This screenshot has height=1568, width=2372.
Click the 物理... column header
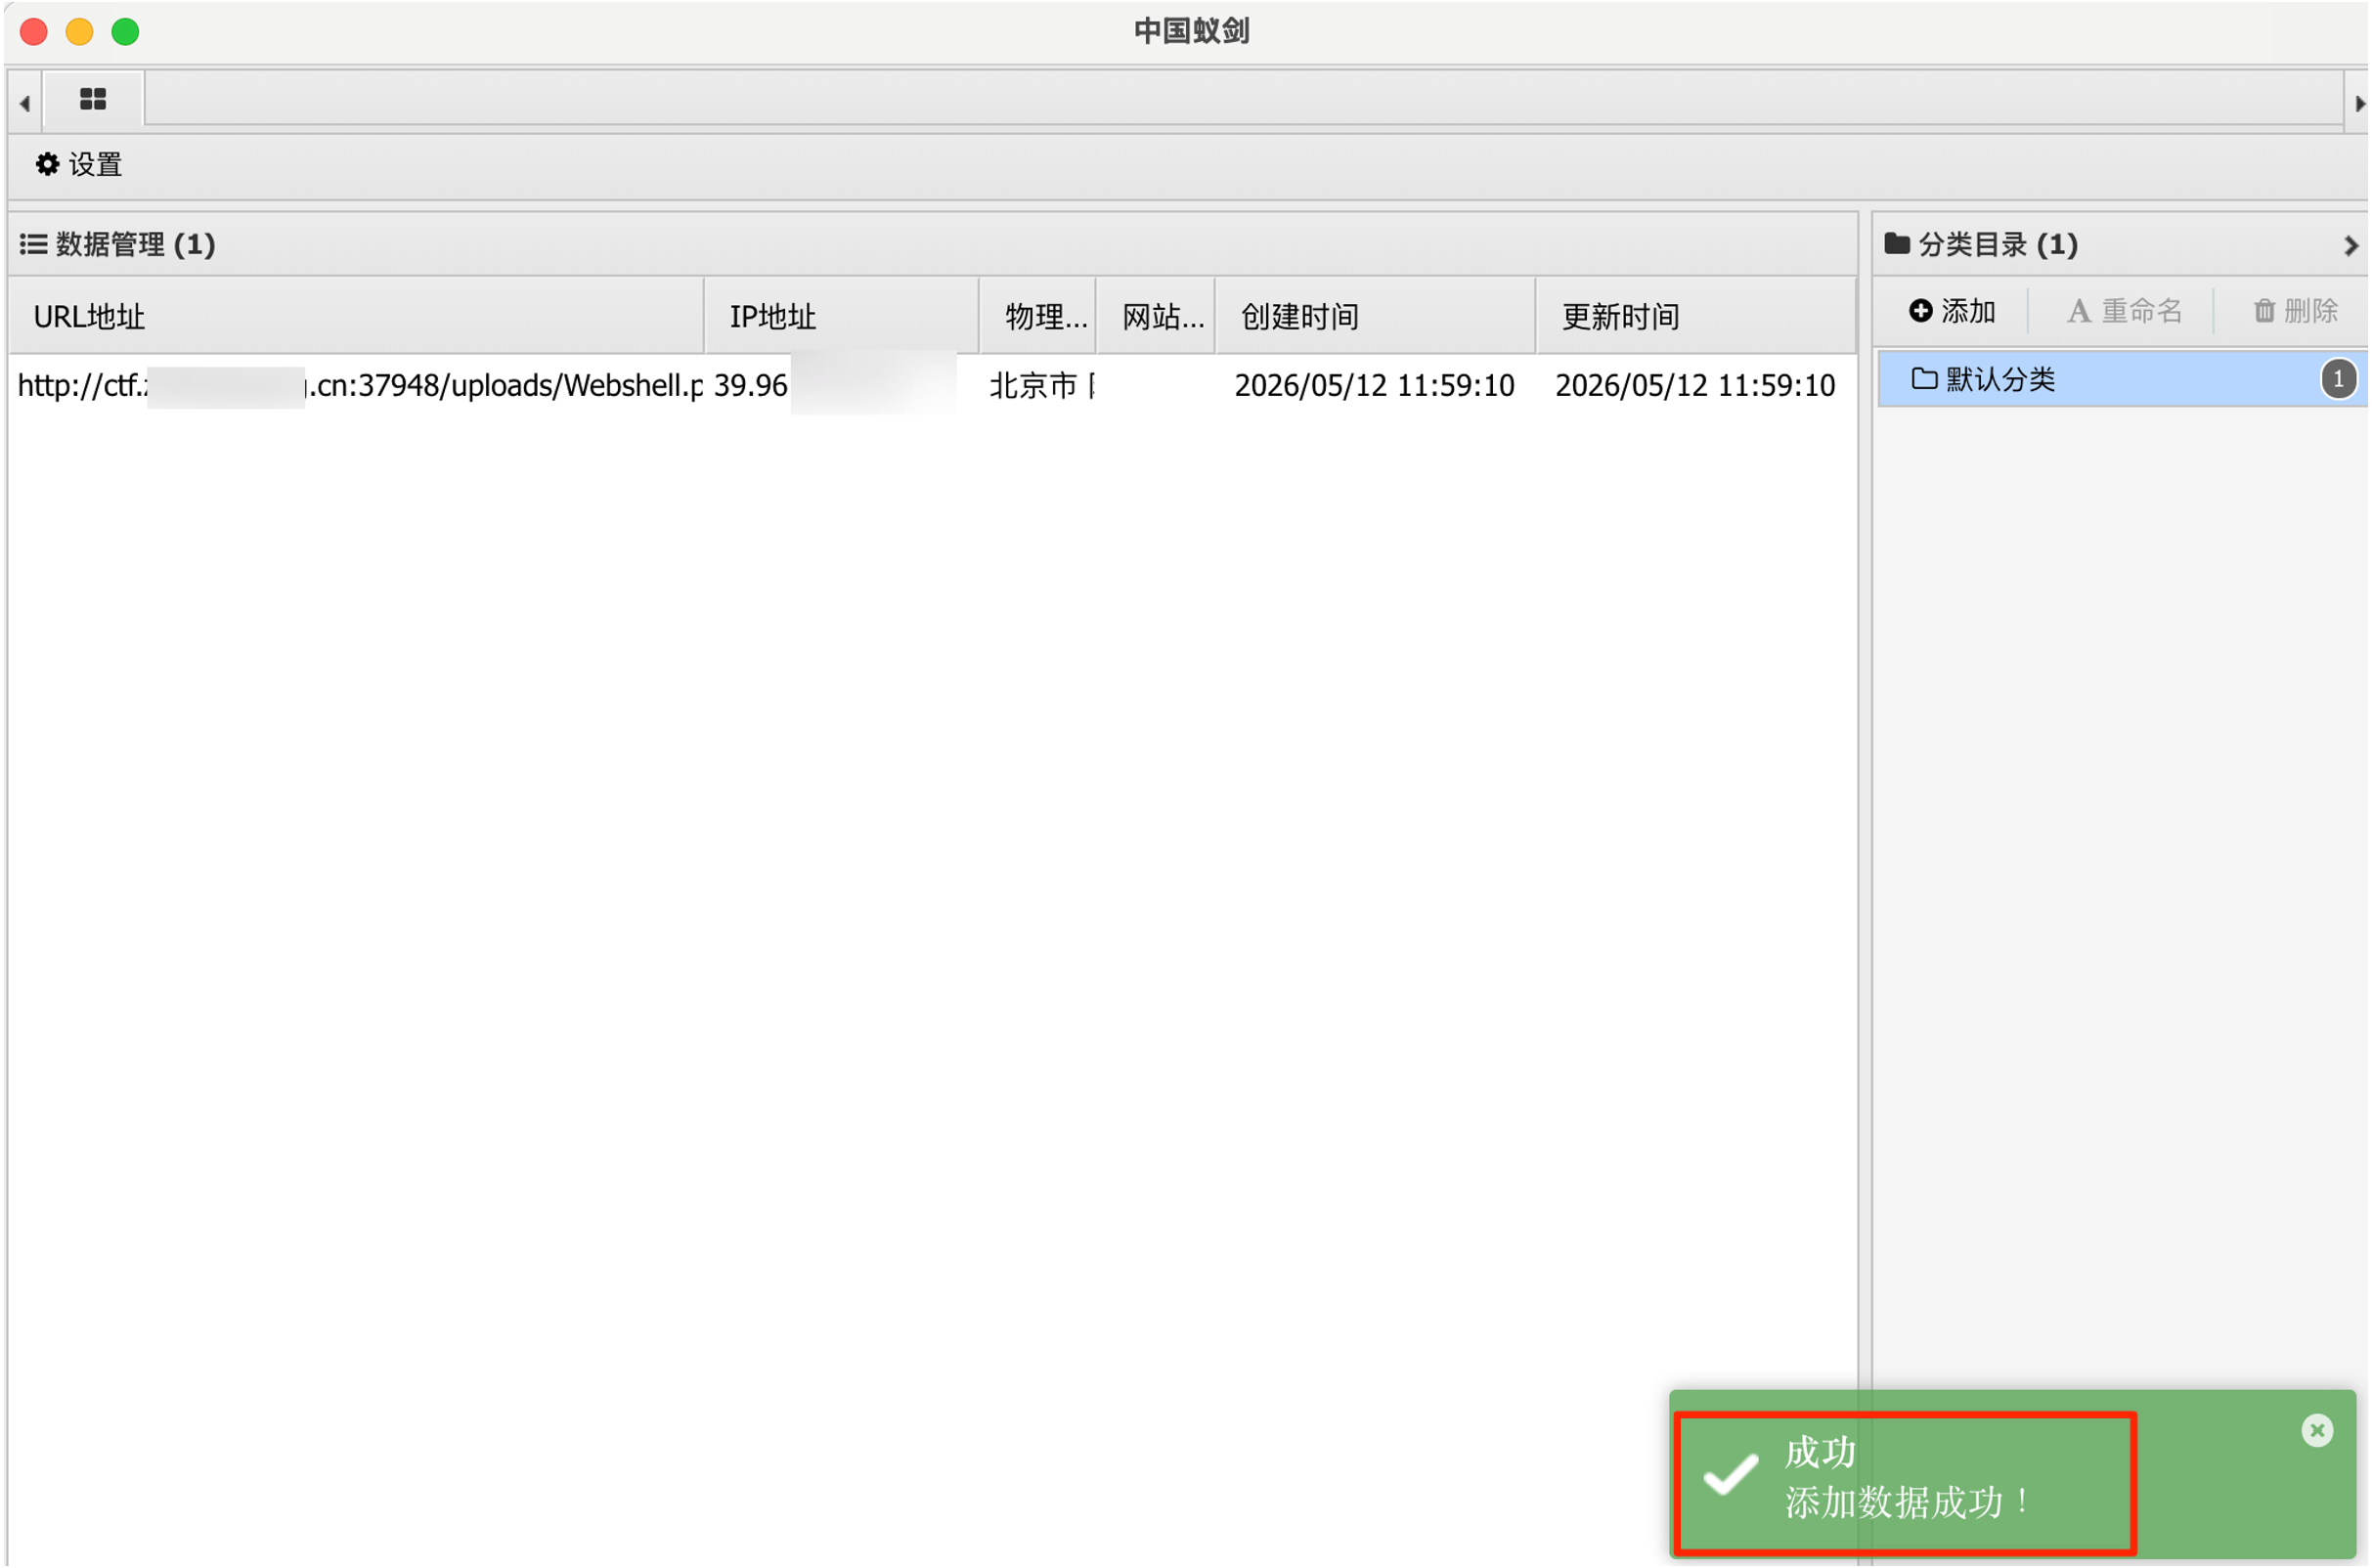pyautogui.click(x=1038, y=316)
